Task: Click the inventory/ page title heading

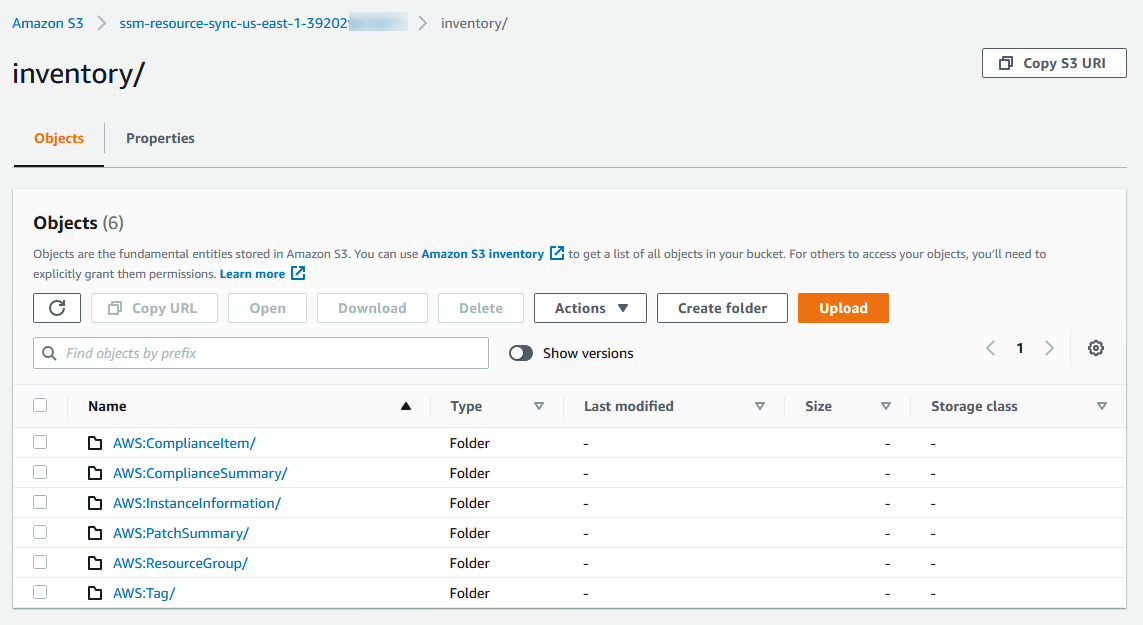Action: click(x=79, y=74)
